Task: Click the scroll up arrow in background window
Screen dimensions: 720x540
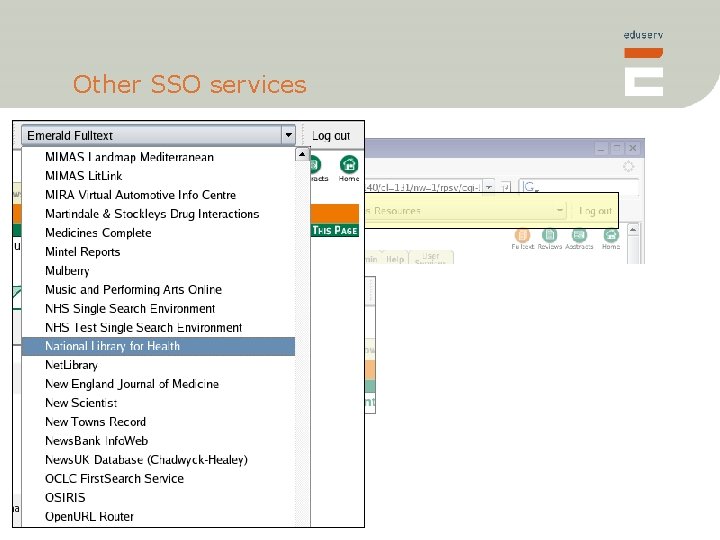Action: pyautogui.click(x=633, y=229)
